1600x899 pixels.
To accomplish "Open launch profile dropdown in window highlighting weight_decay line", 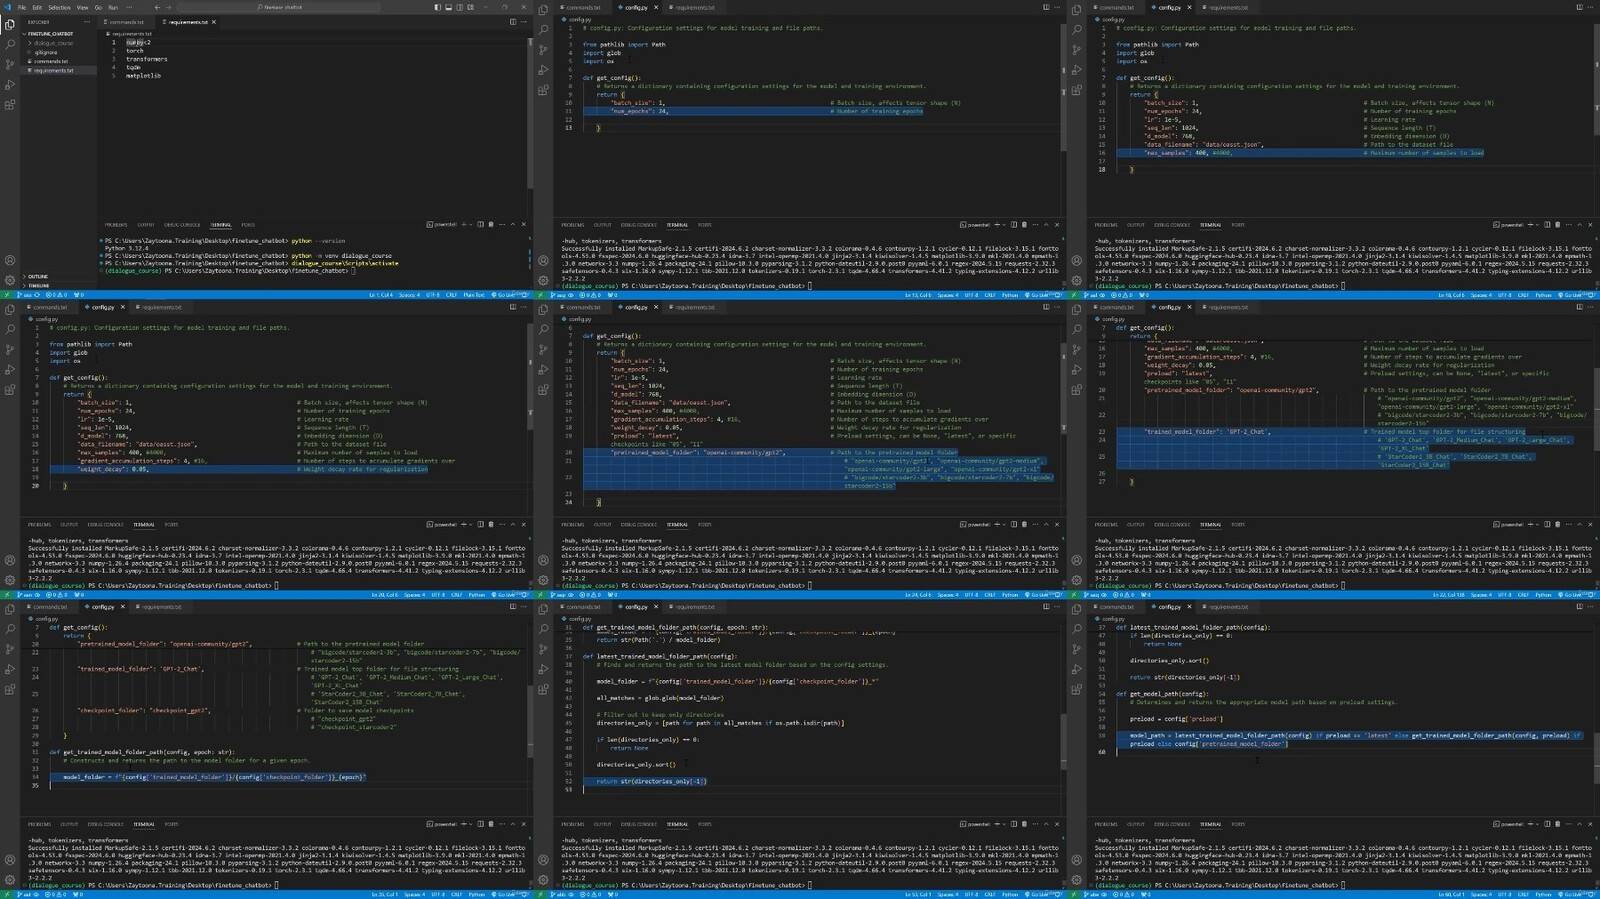I will pyautogui.click(x=471, y=524).
